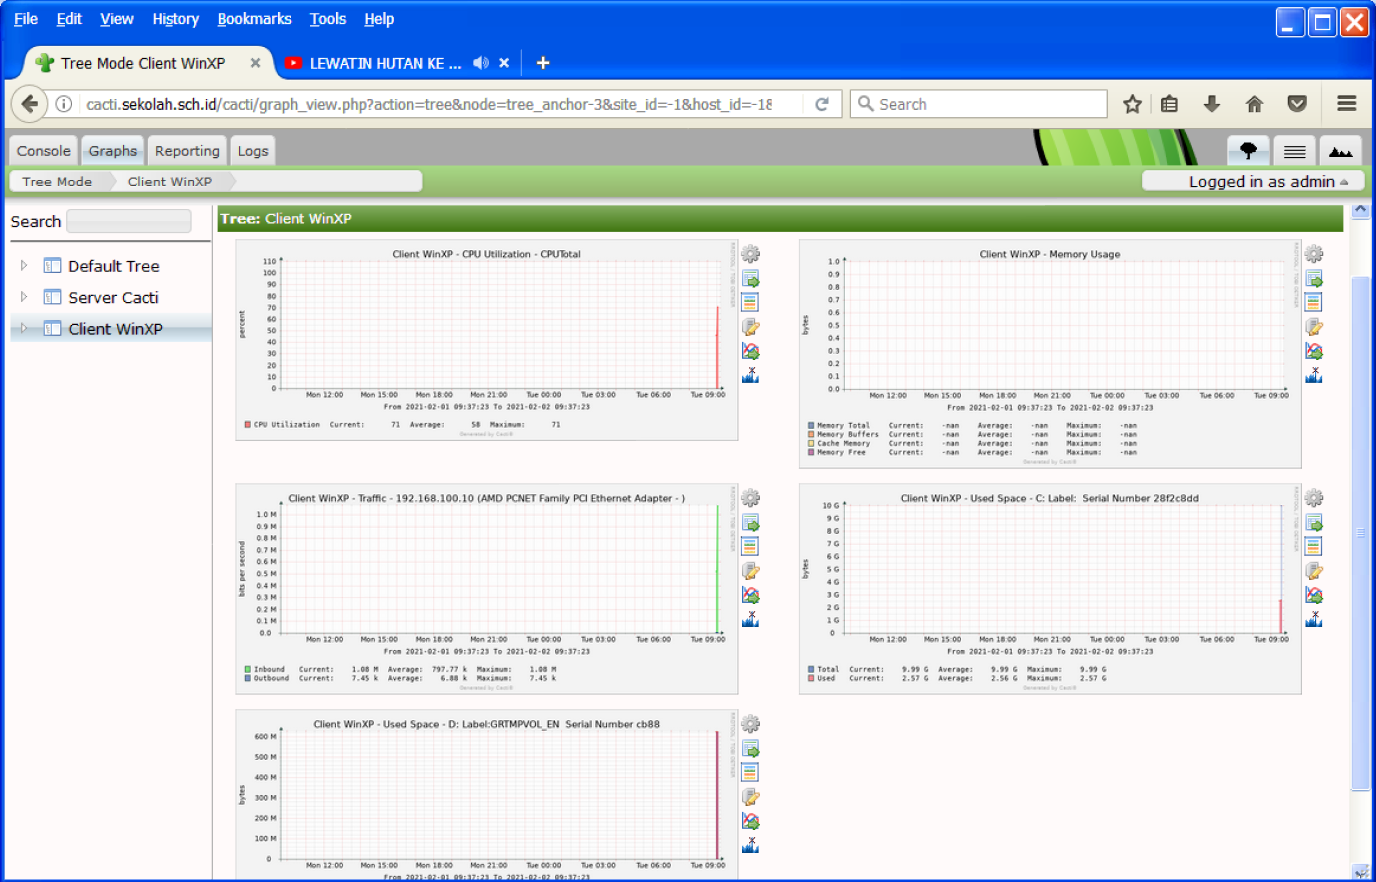The image size is (1376, 882).
Task: Open the Bookmarks menu
Action: (x=254, y=19)
